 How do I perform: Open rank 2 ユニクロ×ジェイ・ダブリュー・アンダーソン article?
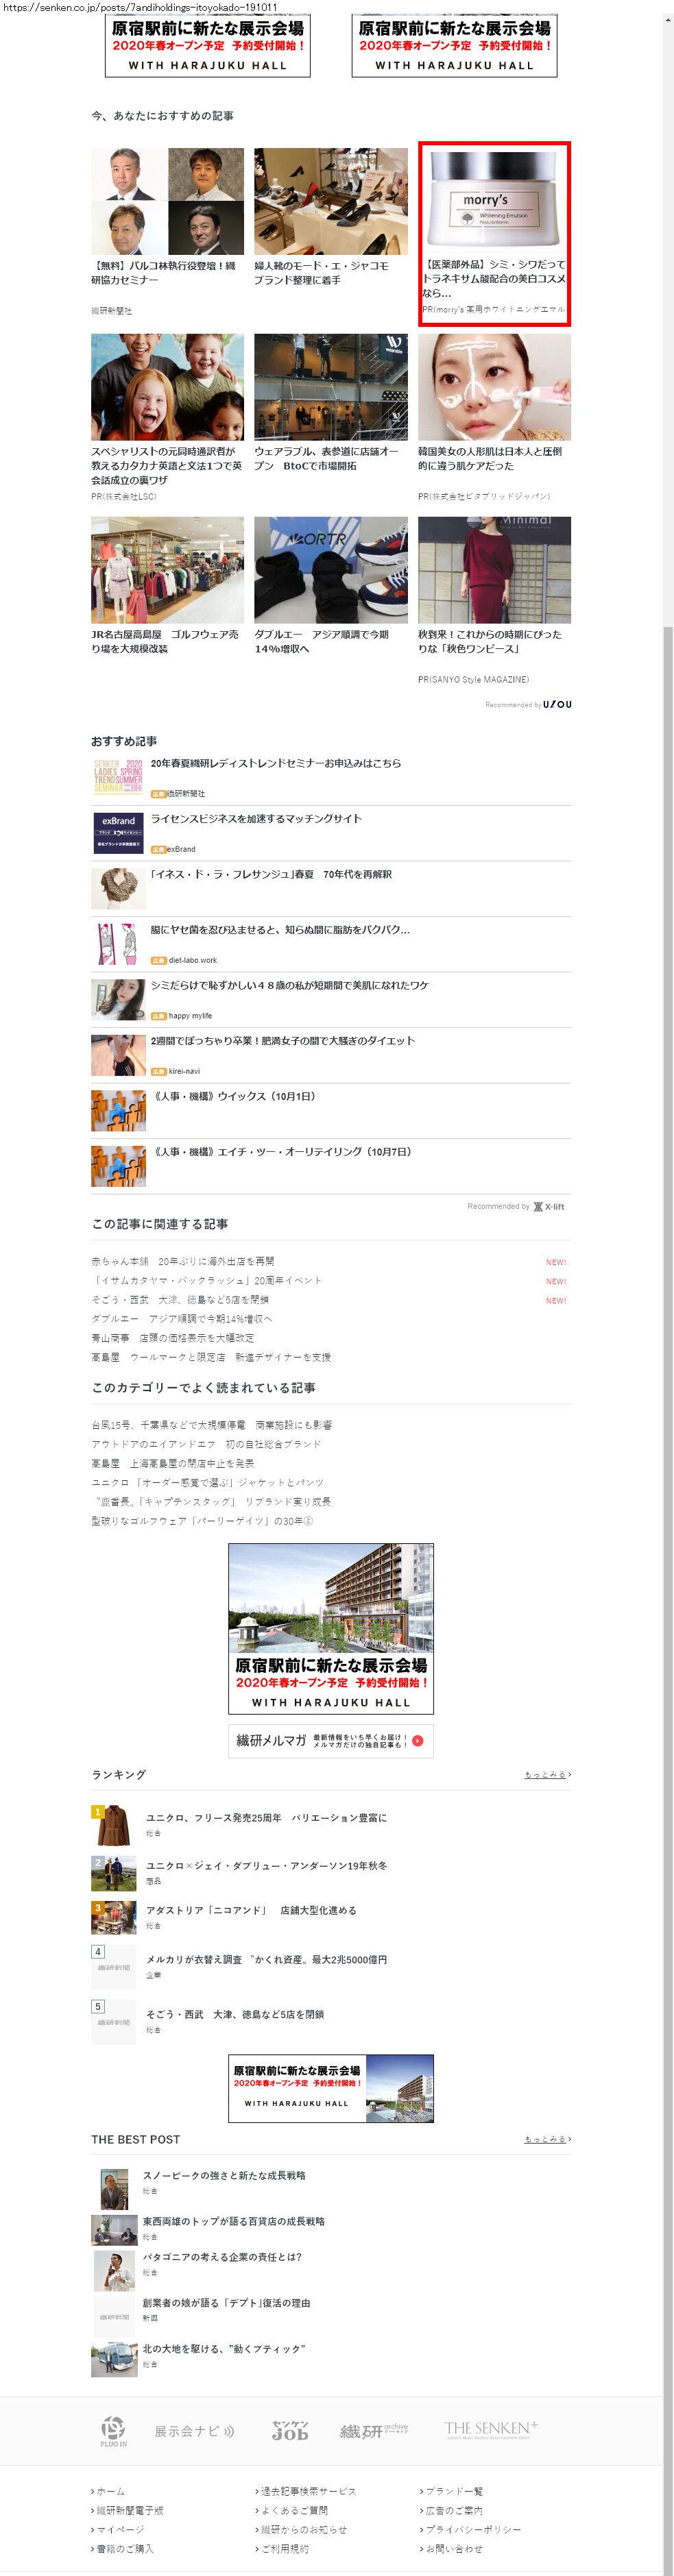[x=266, y=1866]
